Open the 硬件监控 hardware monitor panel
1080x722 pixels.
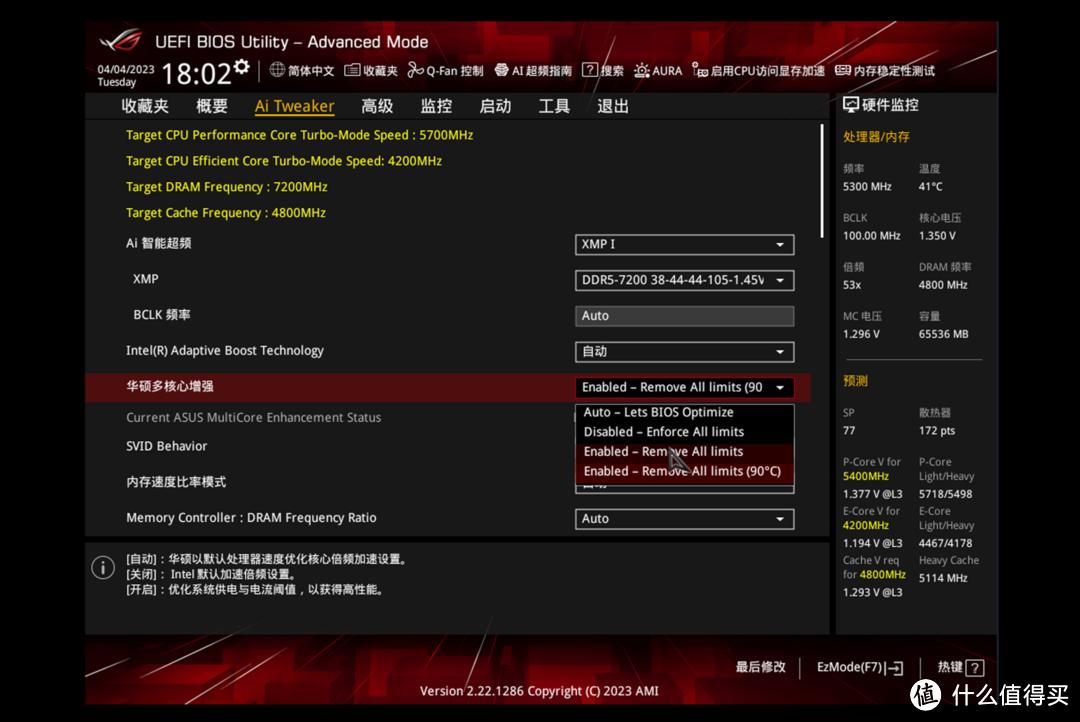coord(880,104)
